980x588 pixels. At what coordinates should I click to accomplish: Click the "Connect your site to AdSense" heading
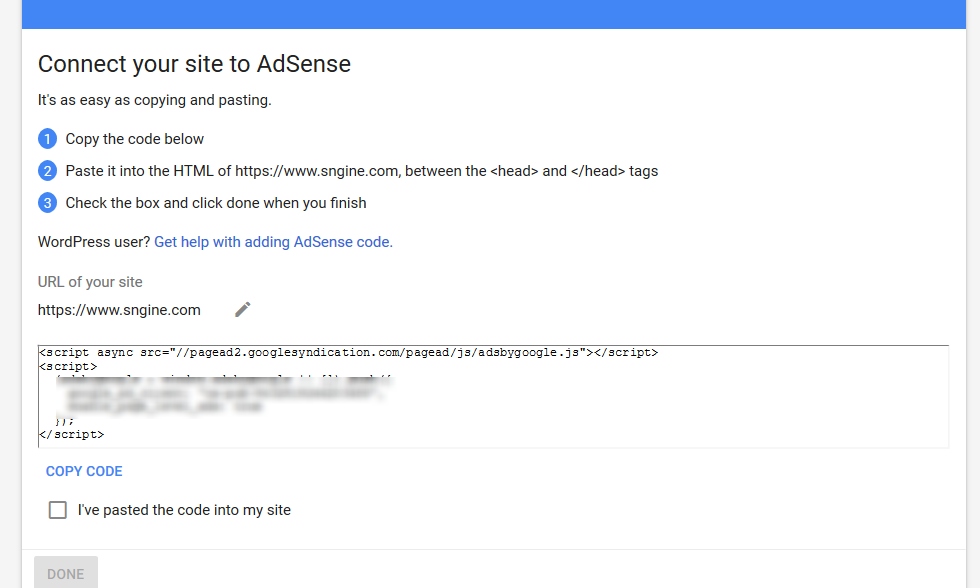[194, 64]
